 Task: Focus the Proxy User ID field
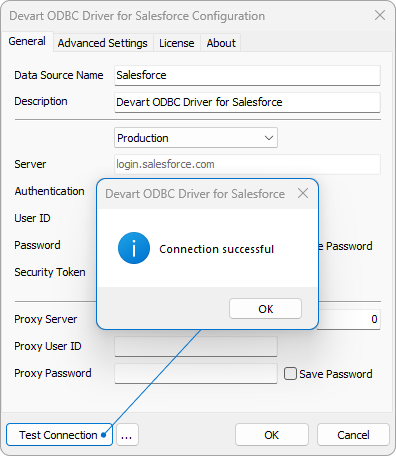coord(196,346)
